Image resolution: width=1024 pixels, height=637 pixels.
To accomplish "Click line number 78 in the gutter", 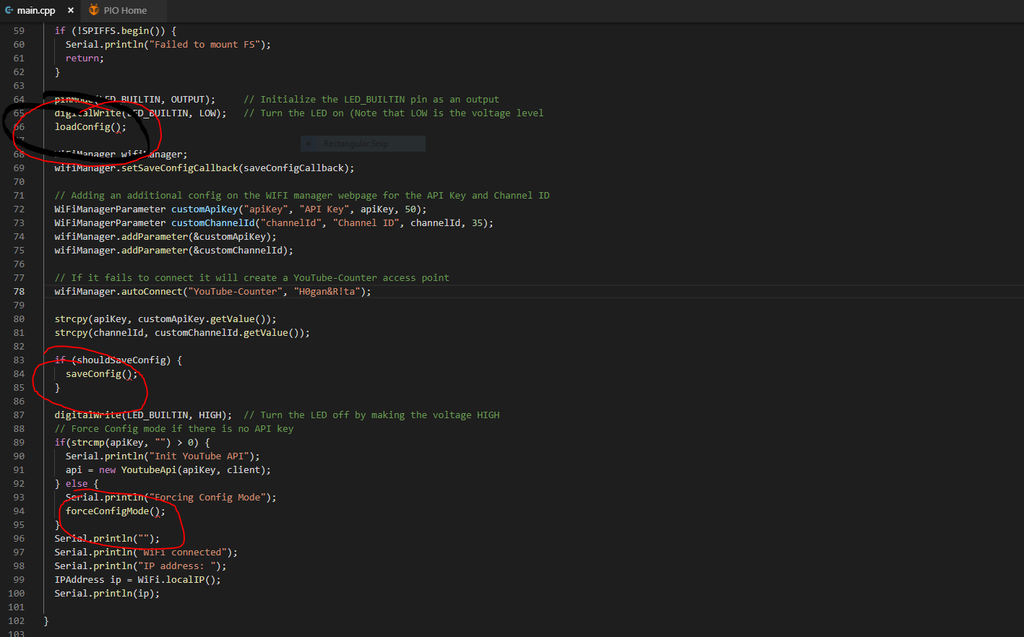I will (18, 291).
